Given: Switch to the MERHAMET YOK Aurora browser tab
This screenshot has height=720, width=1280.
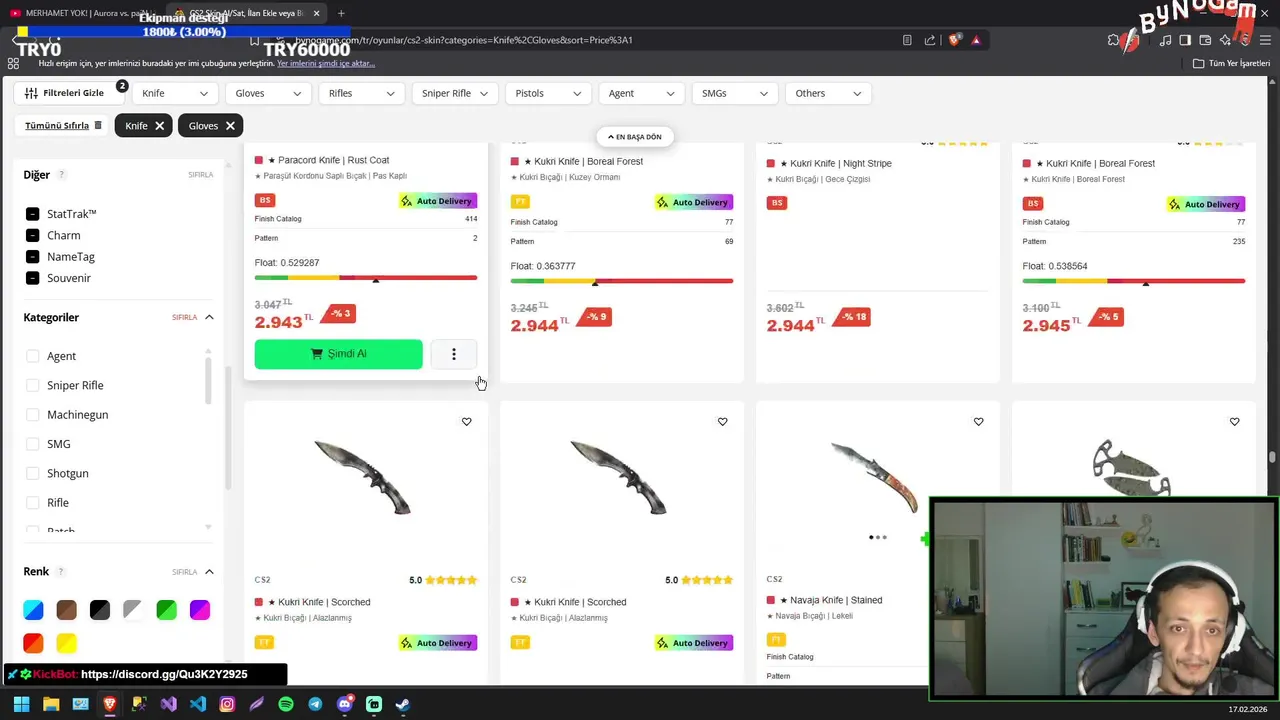Looking at the screenshot, I should (84, 13).
